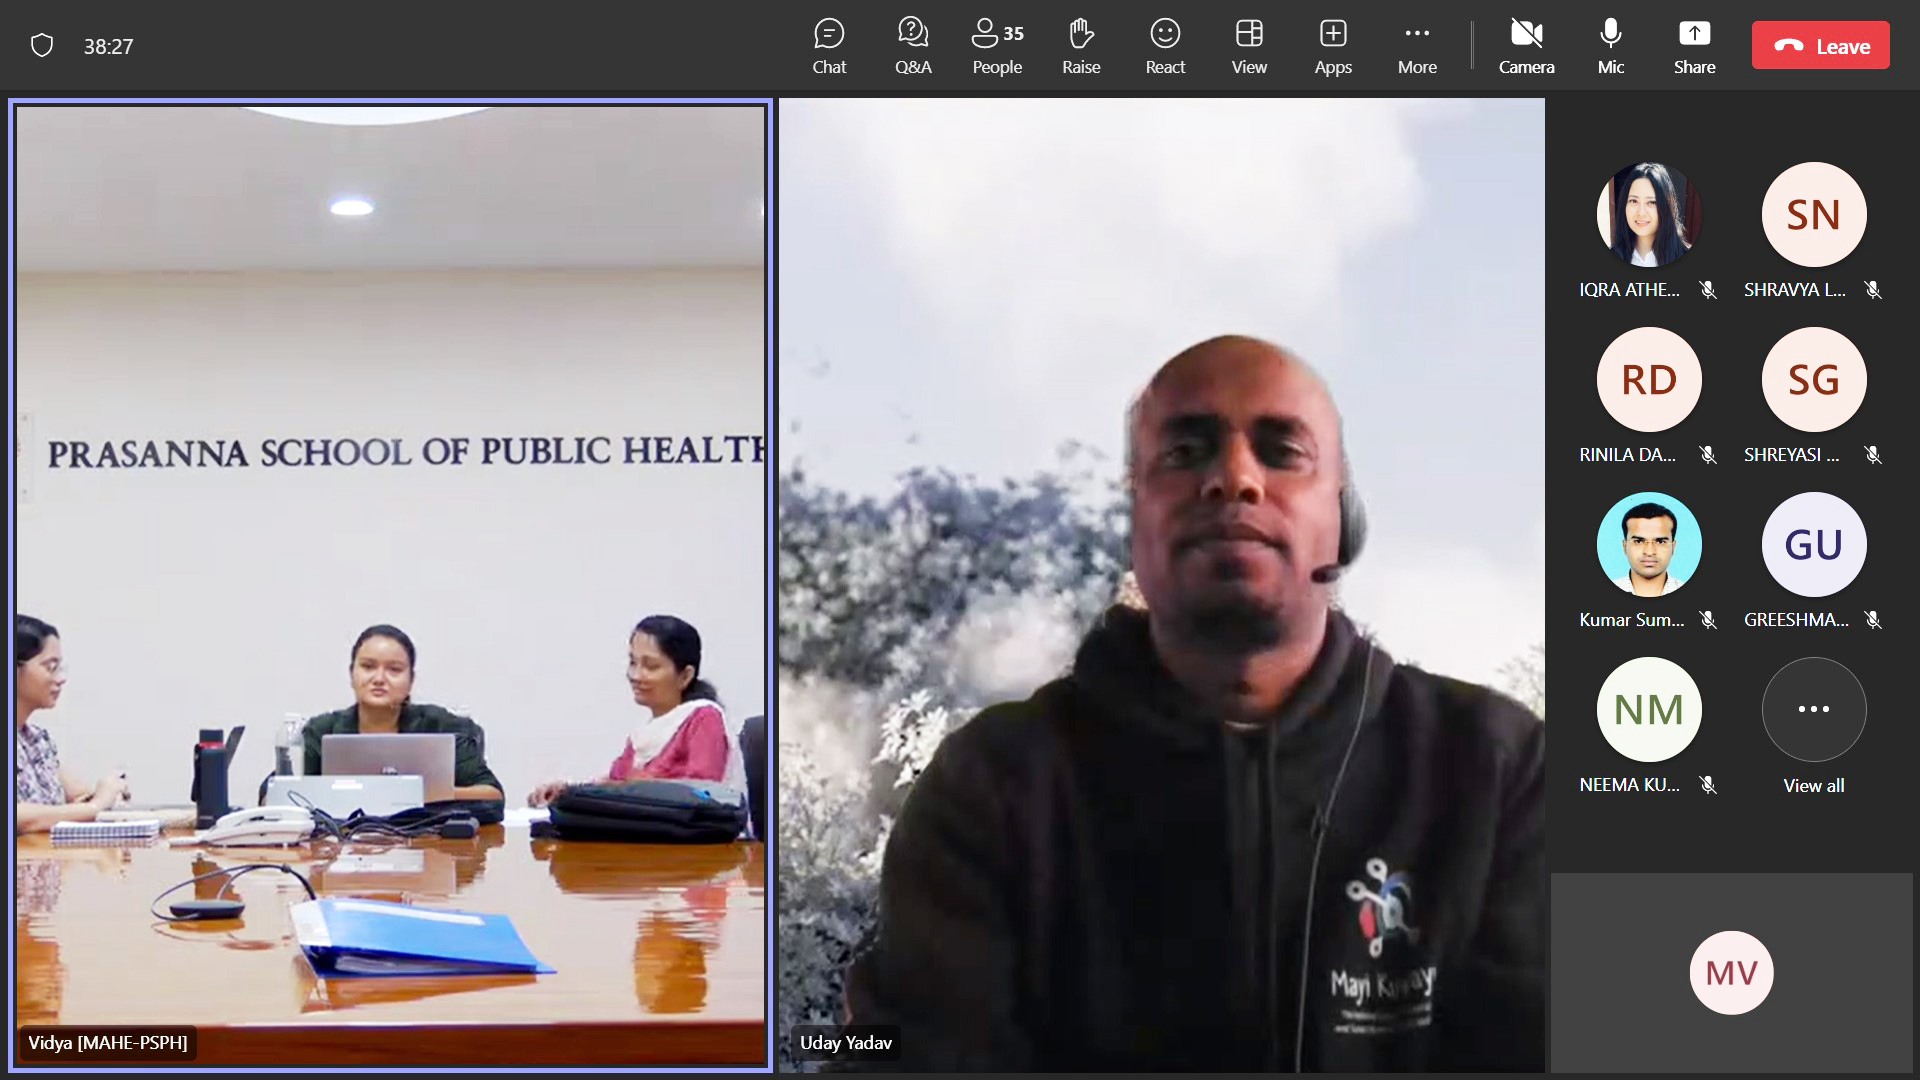Turn on the Camera
The height and width of the screenshot is (1080, 1920).
(1526, 46)
